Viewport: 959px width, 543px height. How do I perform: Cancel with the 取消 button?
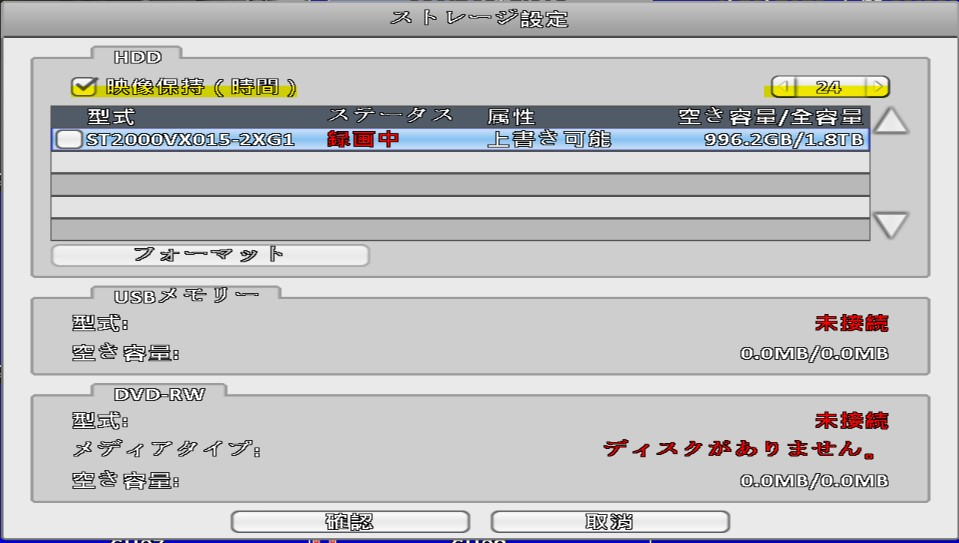tap(609, 522)
